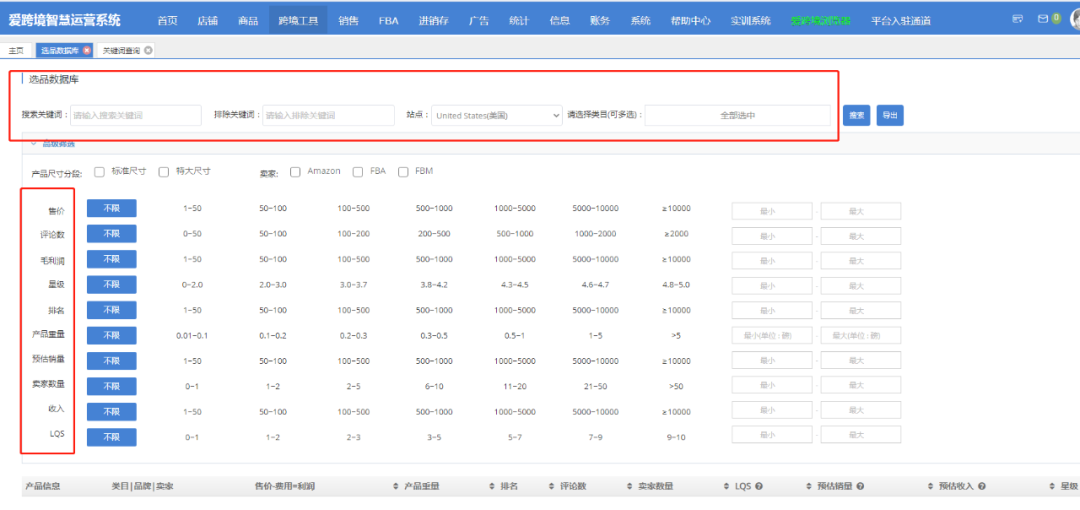The image size is (1080, 510).
Task: Open the green 爱跨境浏览器 link
Action: (820, 21)
